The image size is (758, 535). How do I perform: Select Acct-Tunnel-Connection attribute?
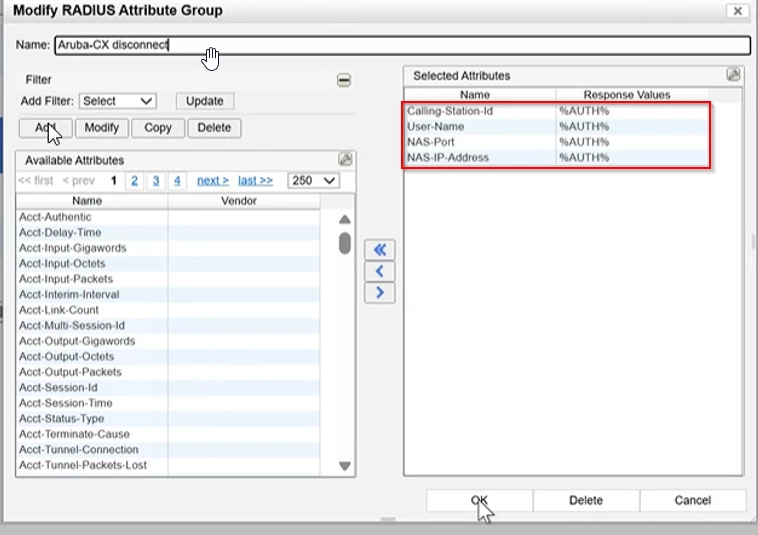pyautogui.click(x=168, y=449)
